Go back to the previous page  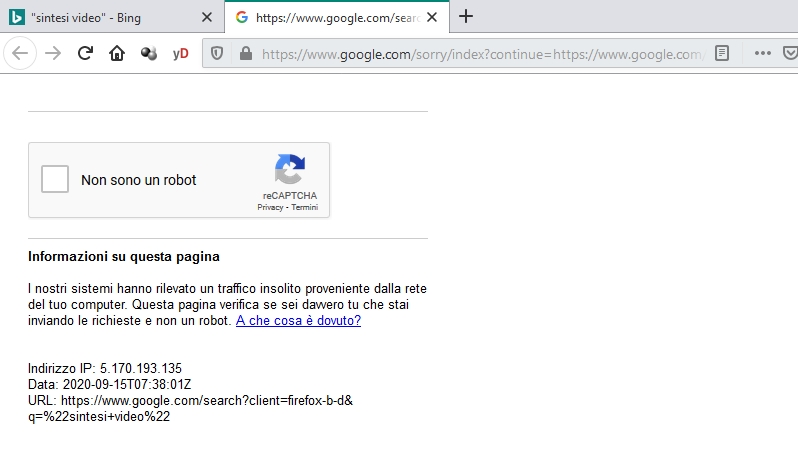(20, 53)
